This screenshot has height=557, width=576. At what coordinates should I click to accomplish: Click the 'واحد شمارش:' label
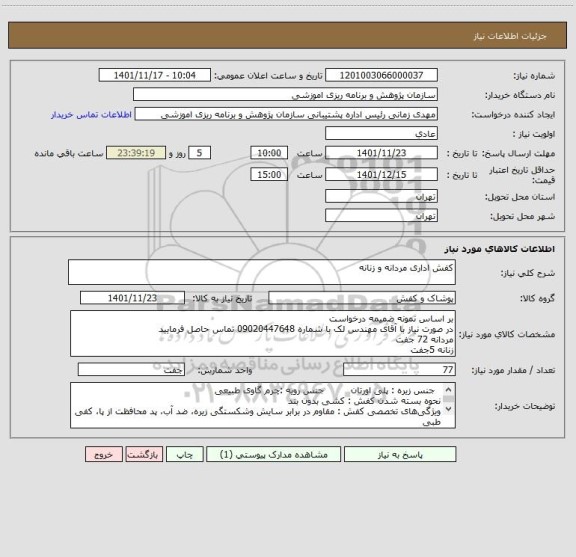tap(225, 370)
